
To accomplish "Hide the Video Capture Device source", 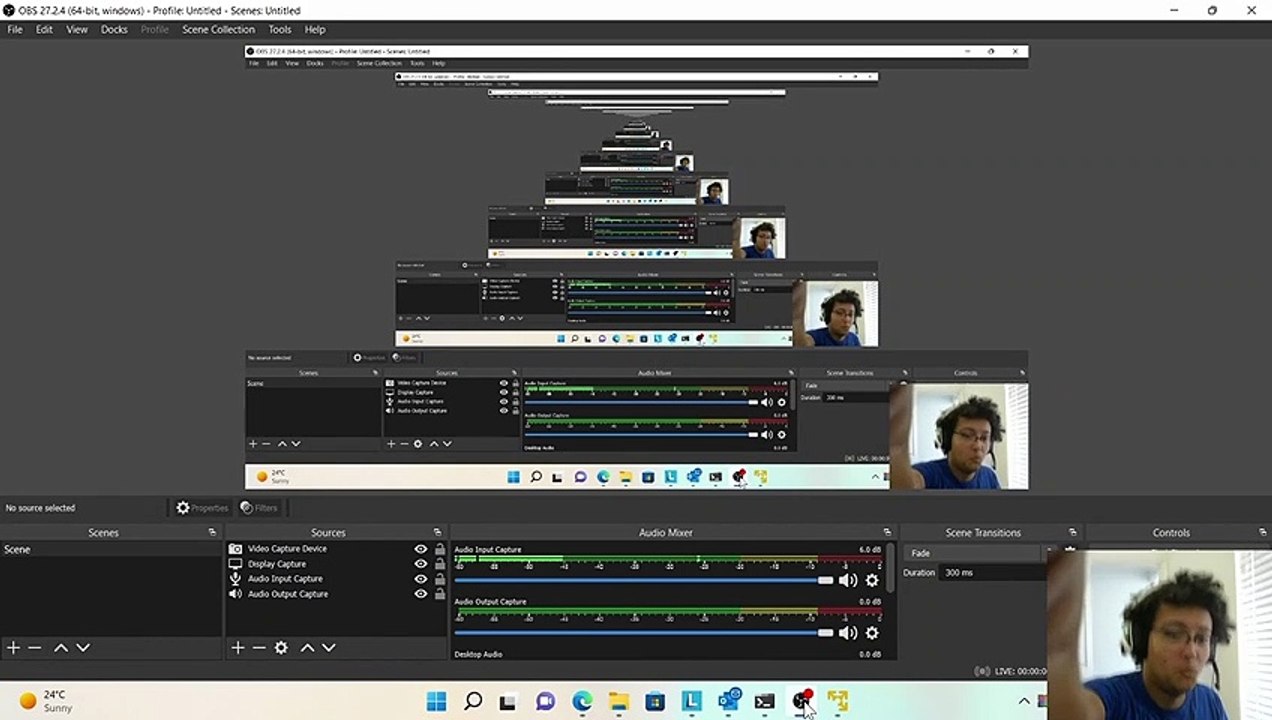I will coord(421,549).
